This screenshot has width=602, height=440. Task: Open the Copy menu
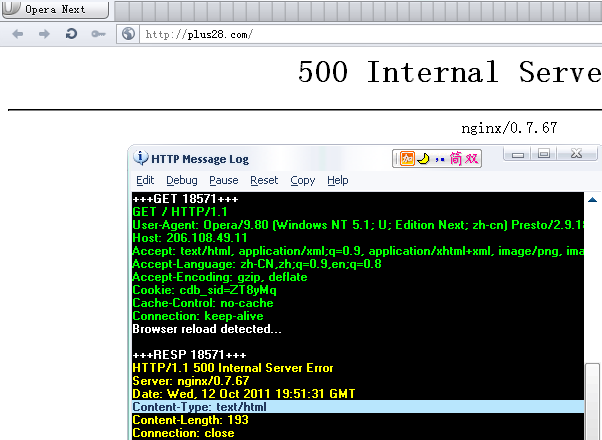(303, 180)
